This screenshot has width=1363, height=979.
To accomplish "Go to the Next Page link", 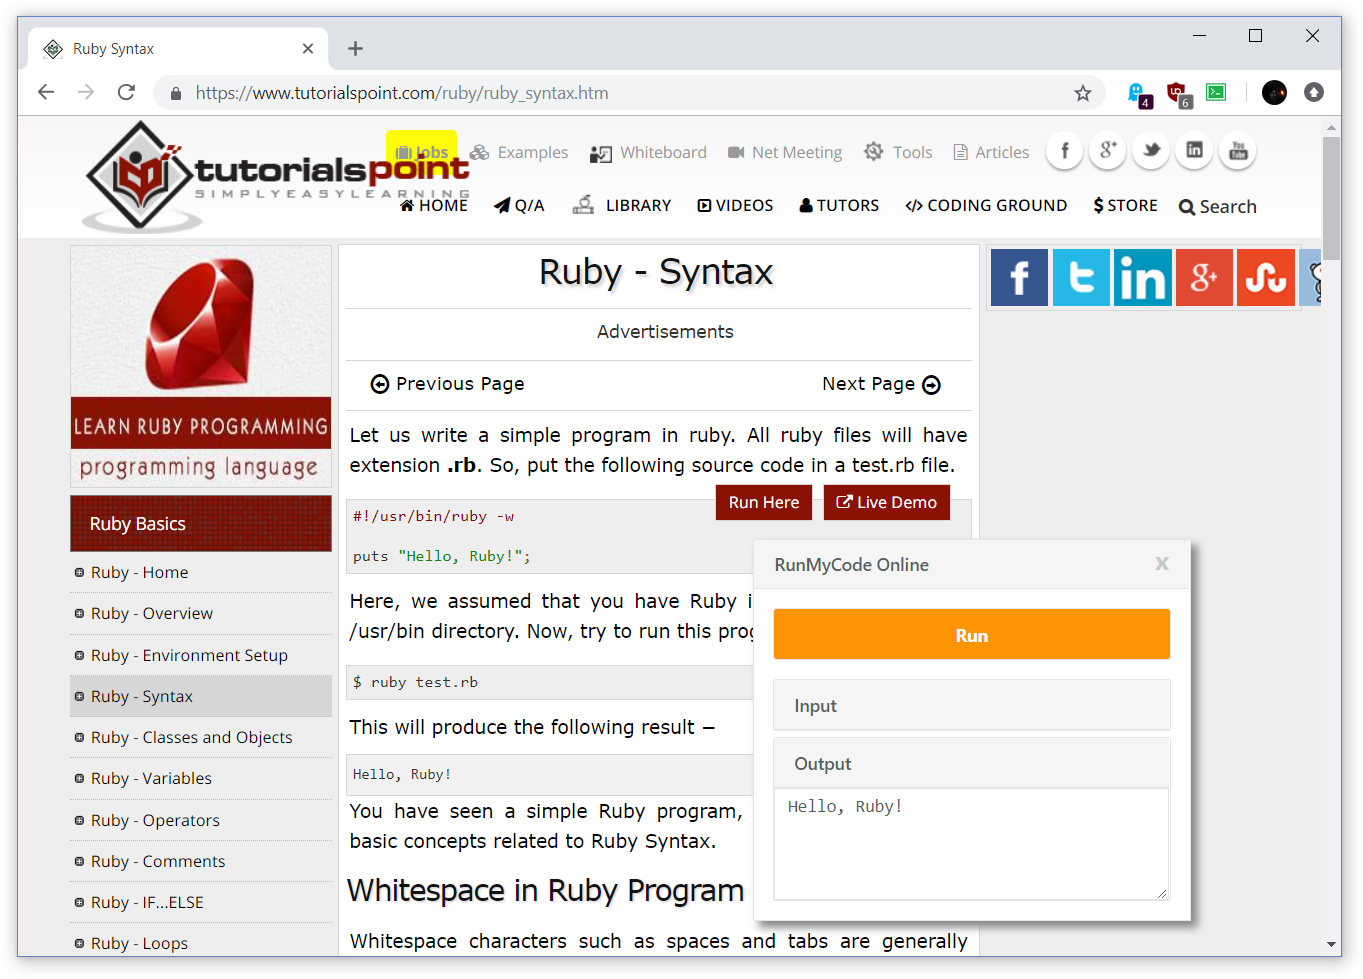I will 881,384.
